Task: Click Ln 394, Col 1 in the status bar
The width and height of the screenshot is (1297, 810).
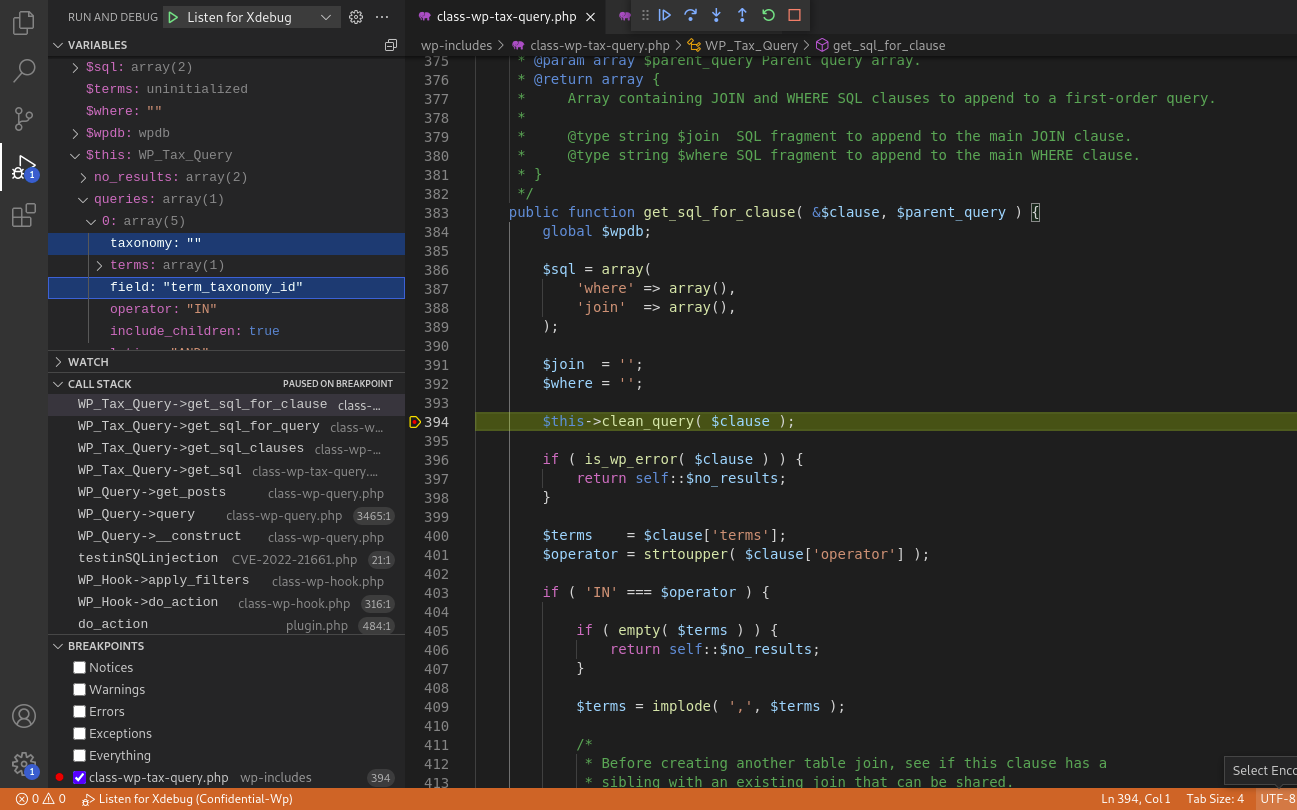Action: [1135, 799]
